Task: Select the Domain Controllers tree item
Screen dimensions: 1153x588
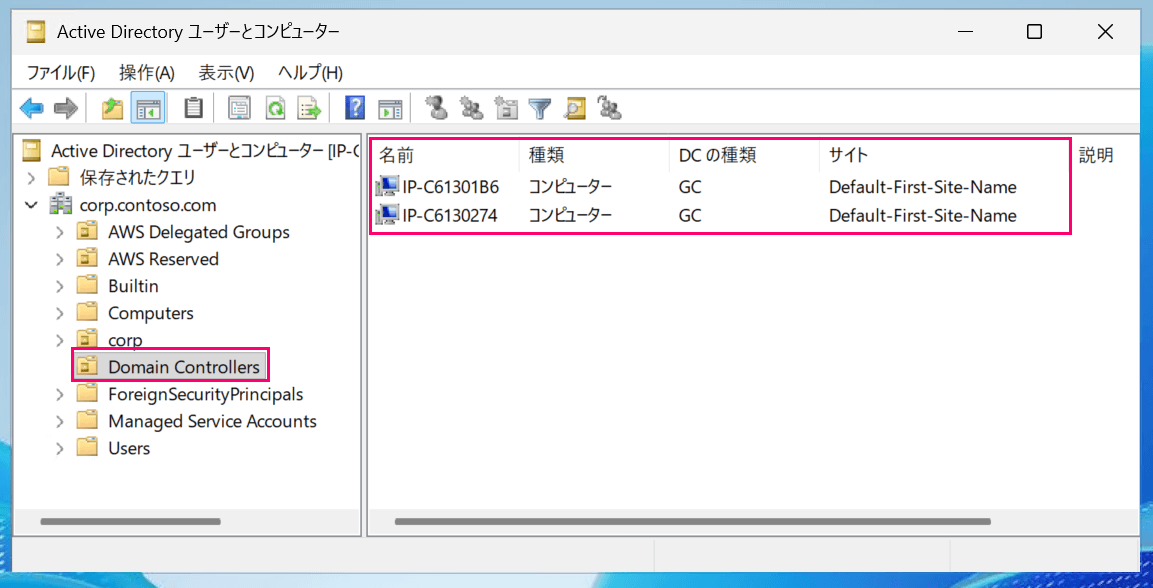Action: click(184, 366)
